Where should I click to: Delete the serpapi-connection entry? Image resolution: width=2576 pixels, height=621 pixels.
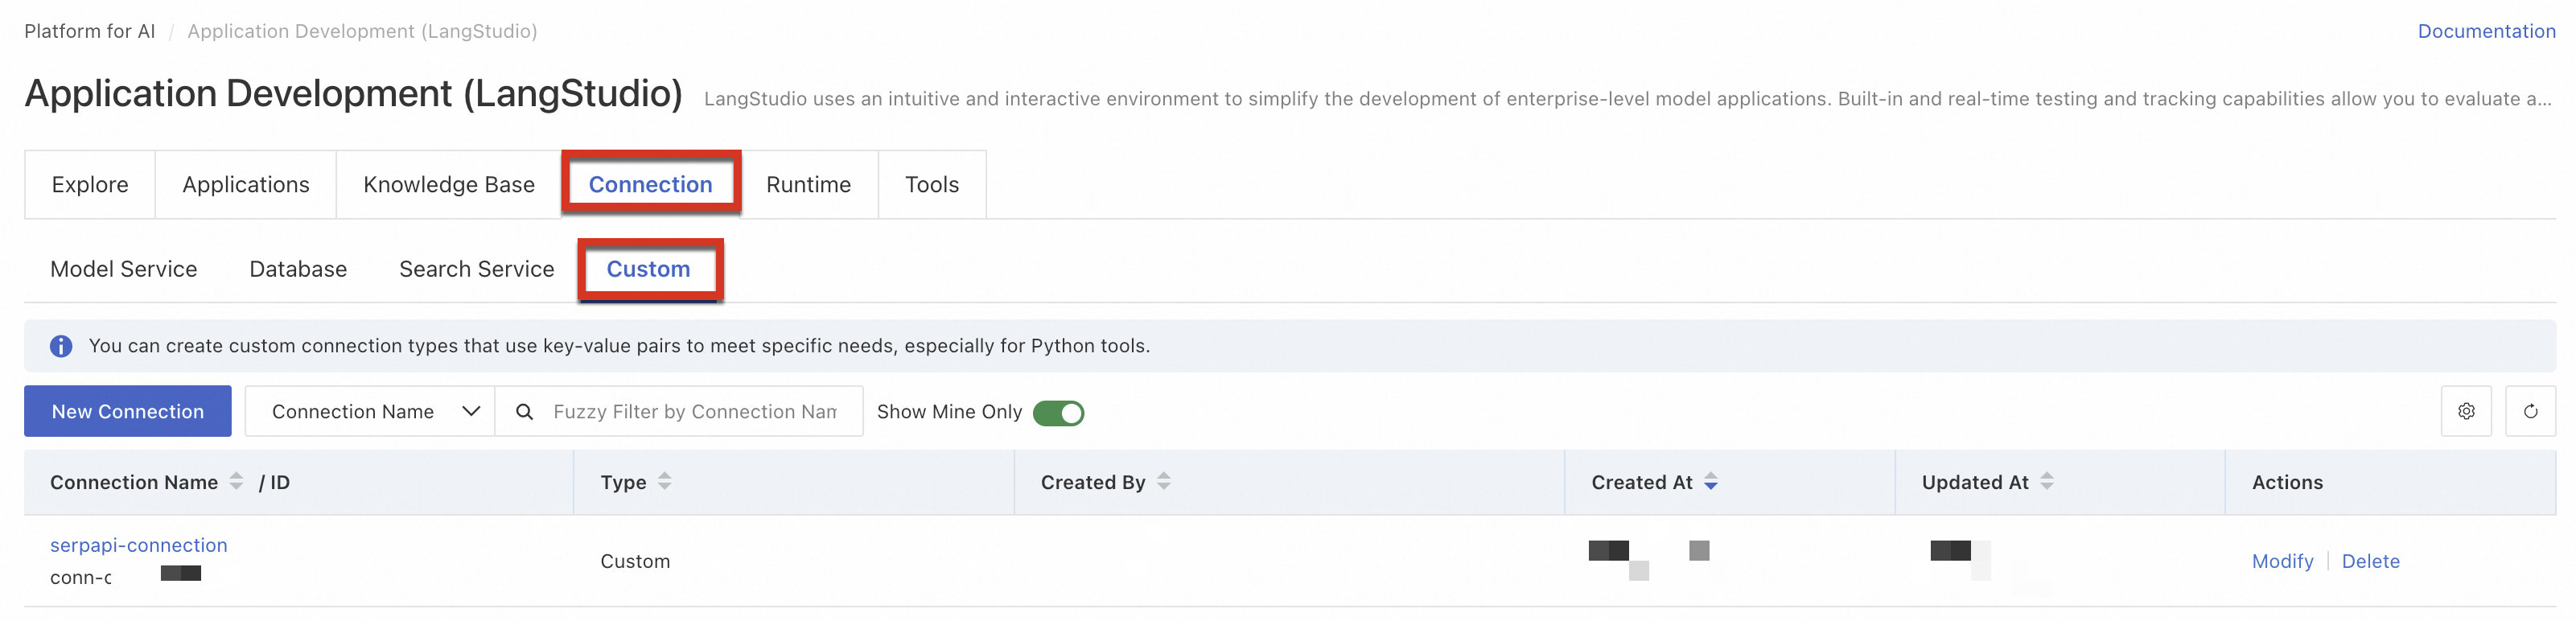(2371, 561)
